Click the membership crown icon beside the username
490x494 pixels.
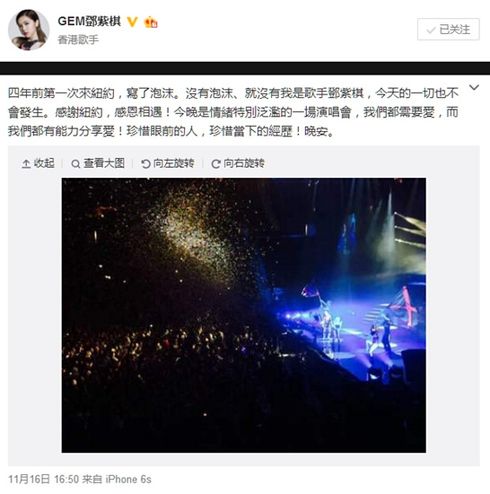[x=151, y=22]
